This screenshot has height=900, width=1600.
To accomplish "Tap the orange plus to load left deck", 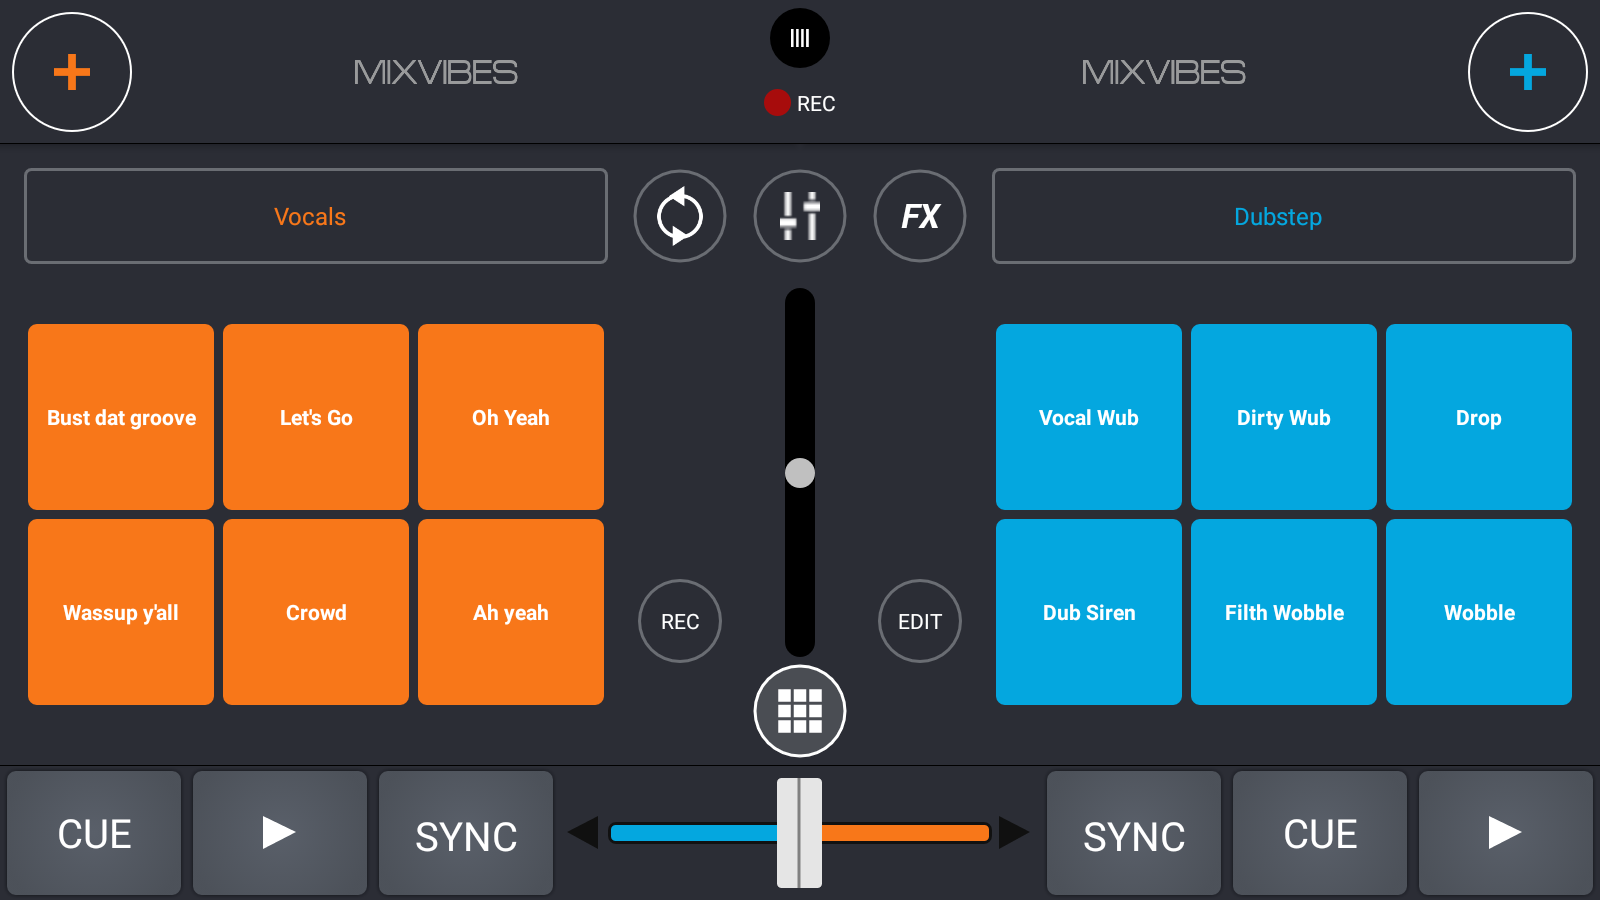I will tap(72, 72).
